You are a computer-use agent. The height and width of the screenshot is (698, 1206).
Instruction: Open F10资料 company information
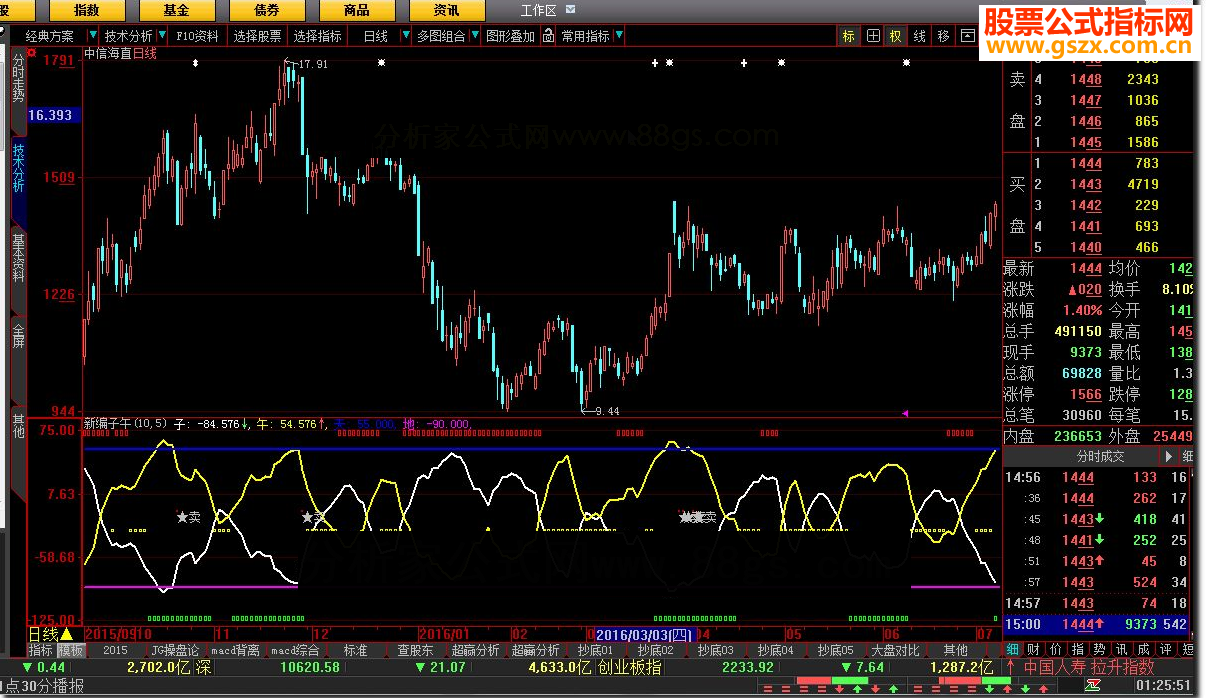pos(197,36)
